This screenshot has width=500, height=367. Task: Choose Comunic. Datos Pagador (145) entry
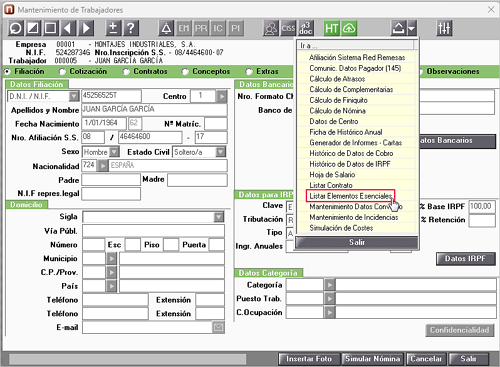(357, 68)
